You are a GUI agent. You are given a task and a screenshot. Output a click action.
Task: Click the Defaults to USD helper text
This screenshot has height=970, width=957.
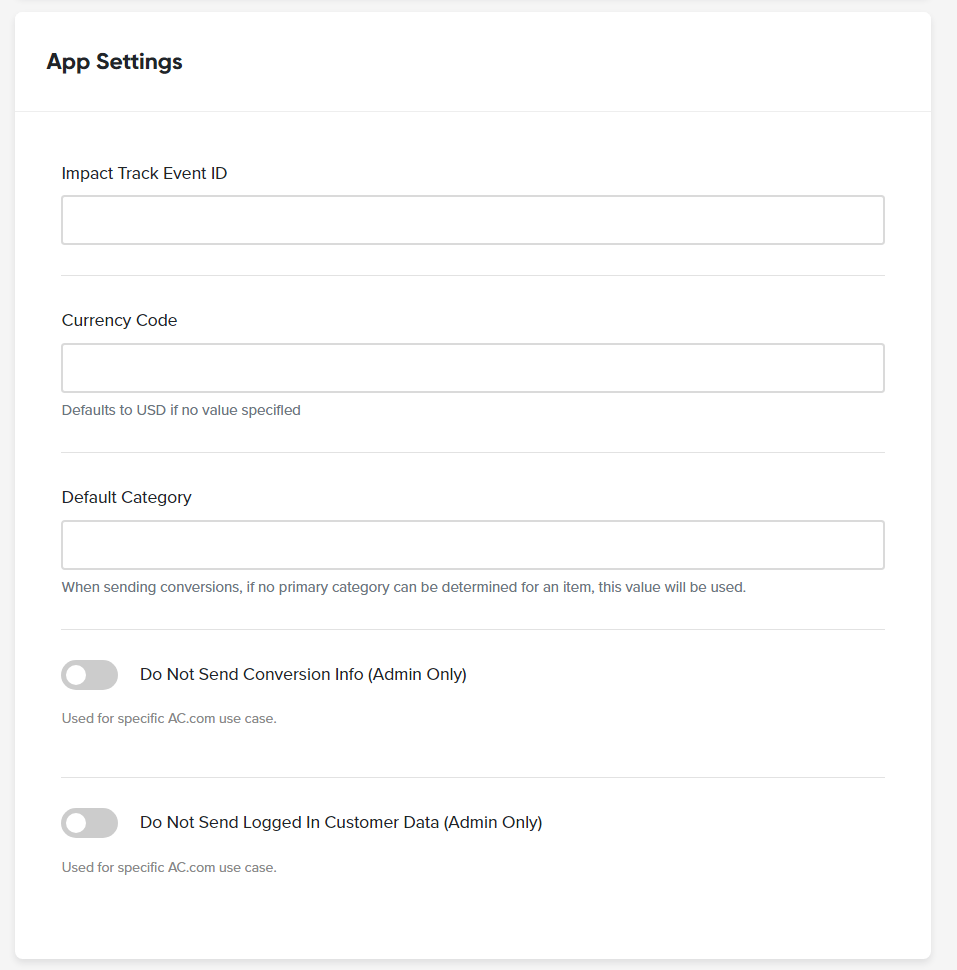coord(181,410)
